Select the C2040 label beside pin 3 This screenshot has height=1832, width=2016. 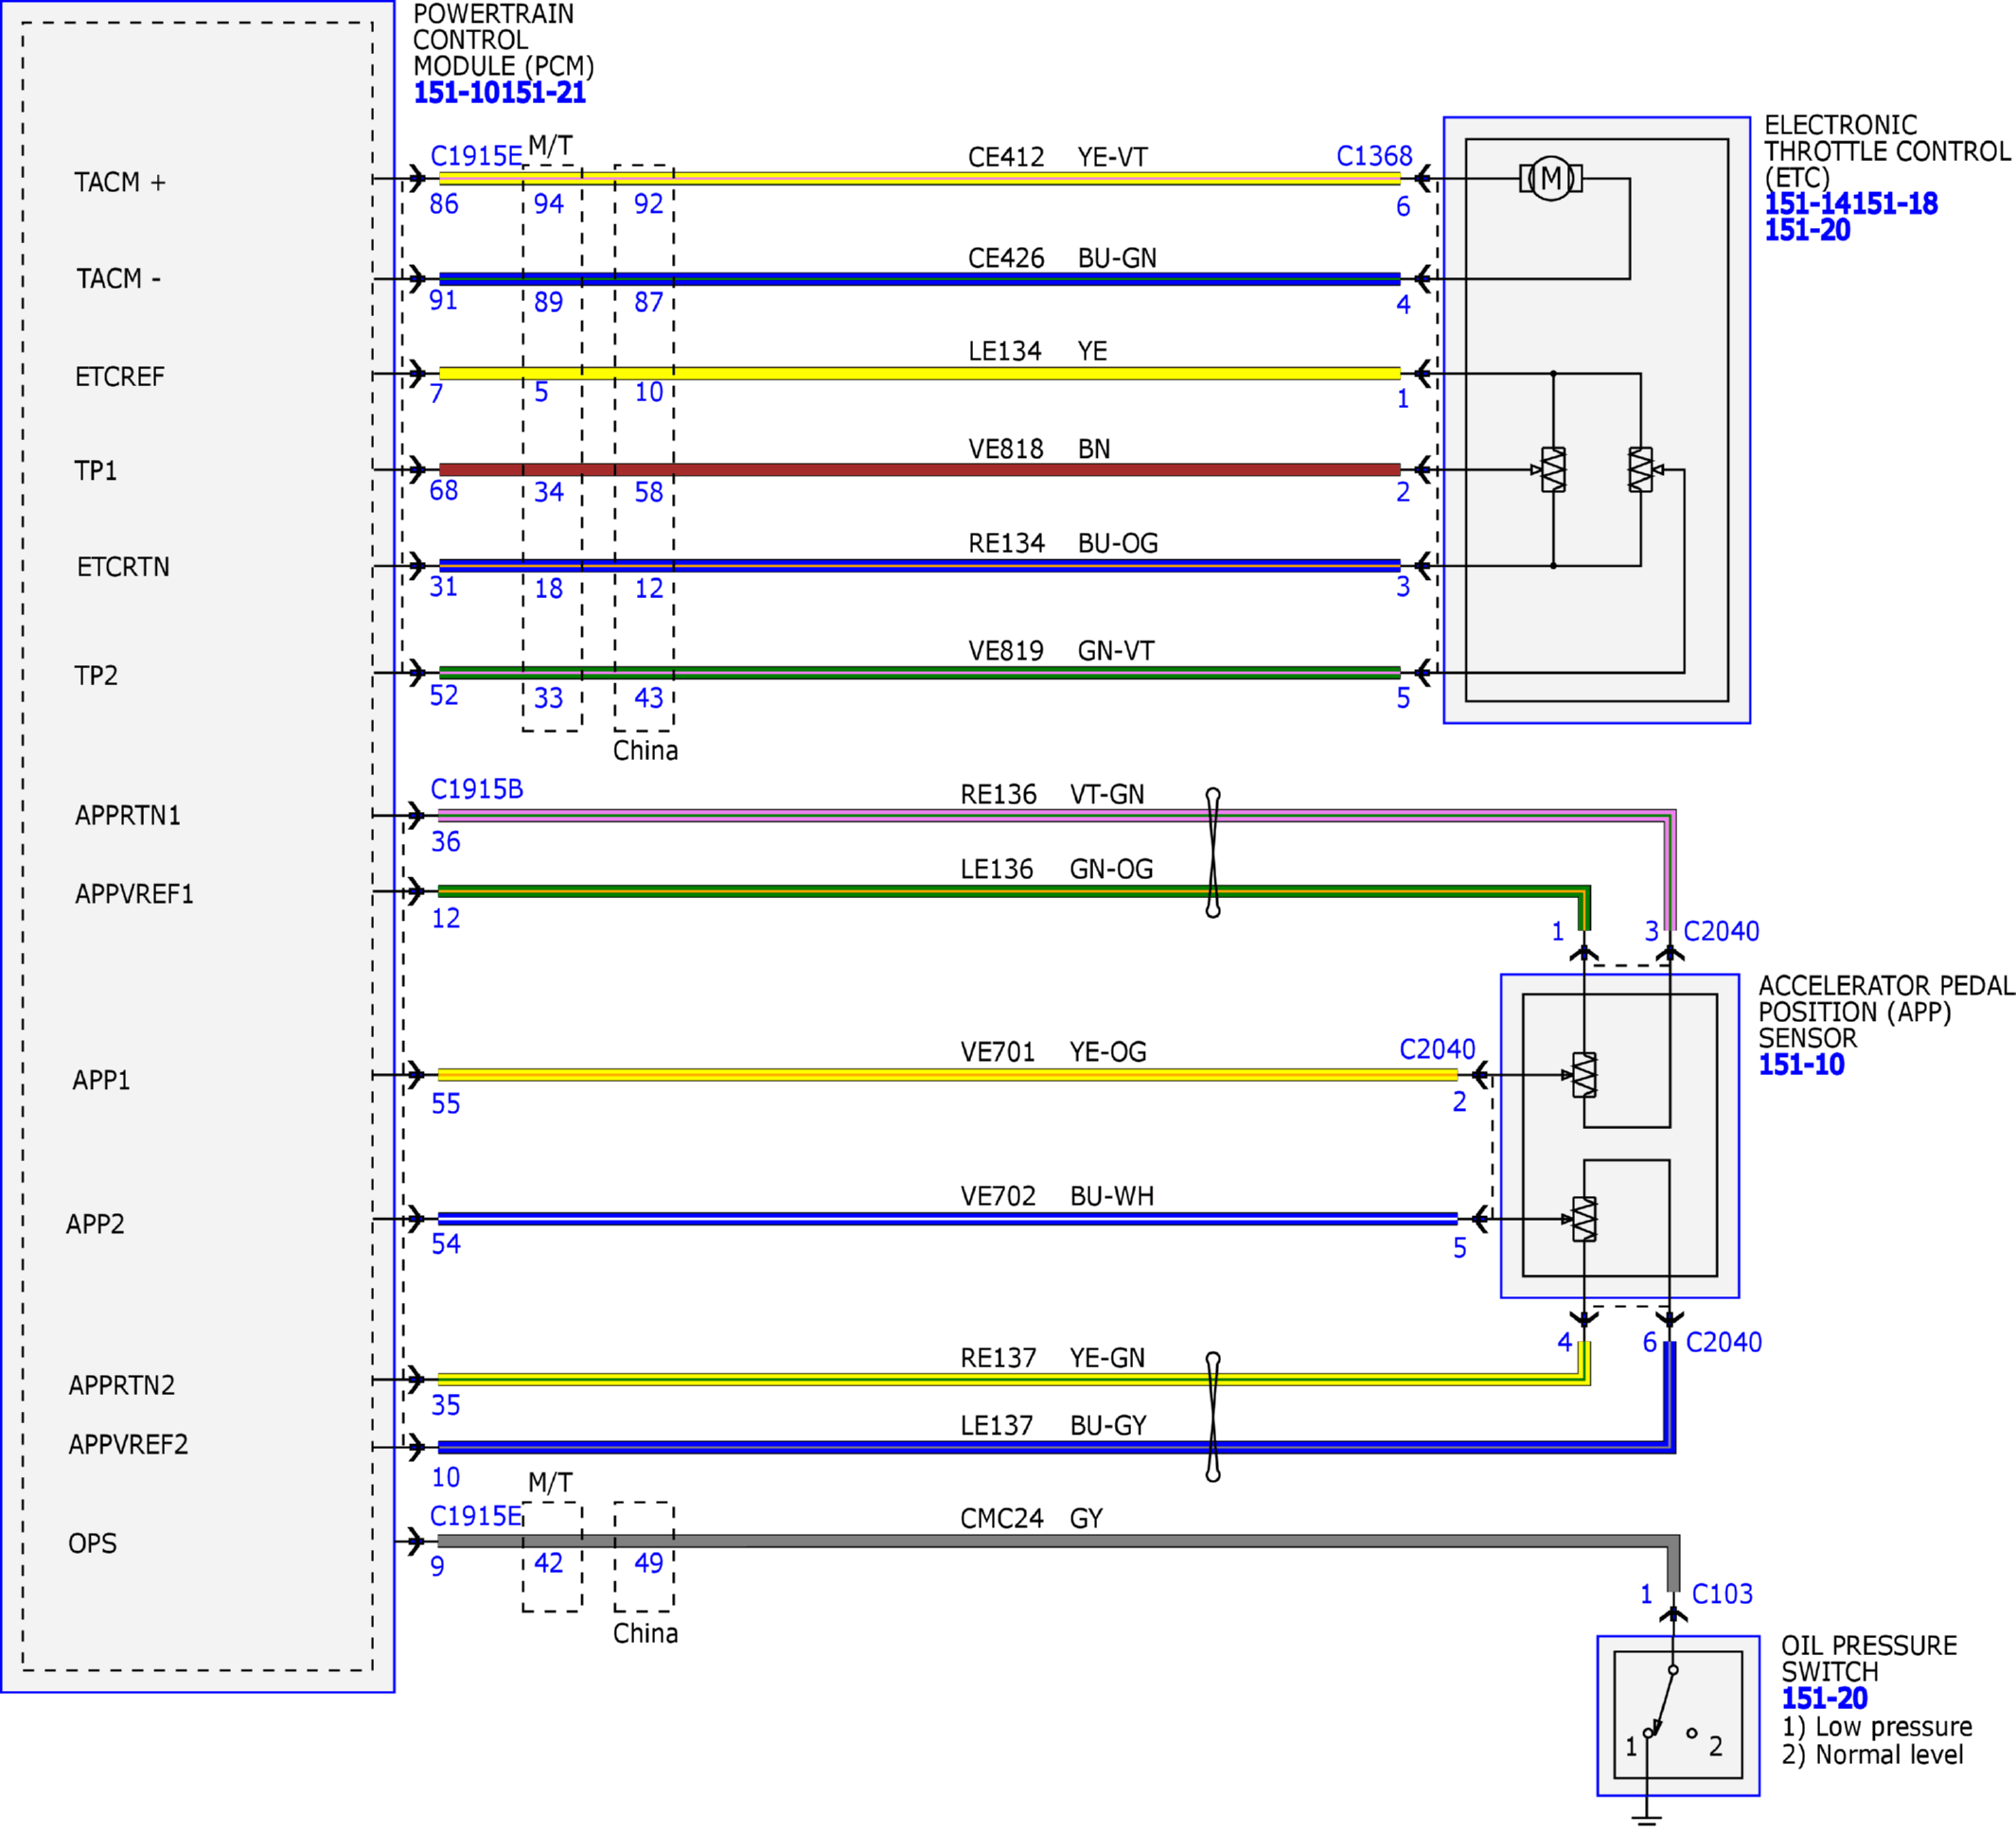(1721, 931)
